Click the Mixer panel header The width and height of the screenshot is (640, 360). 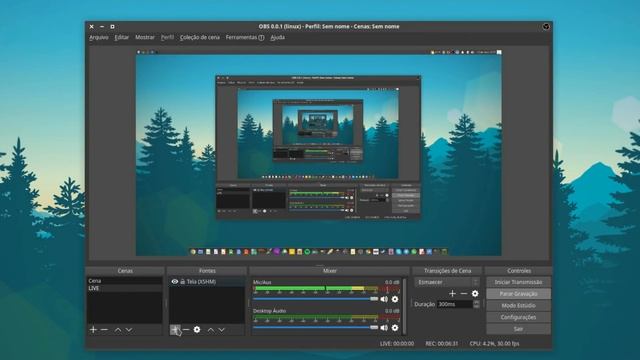pyautogui.click(x=329, y=271)
